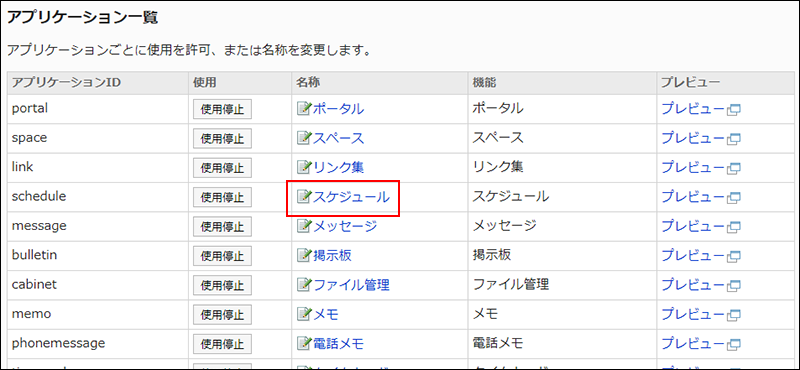
Task: Open プレビュー link for portal
Action: pos(693,109)
